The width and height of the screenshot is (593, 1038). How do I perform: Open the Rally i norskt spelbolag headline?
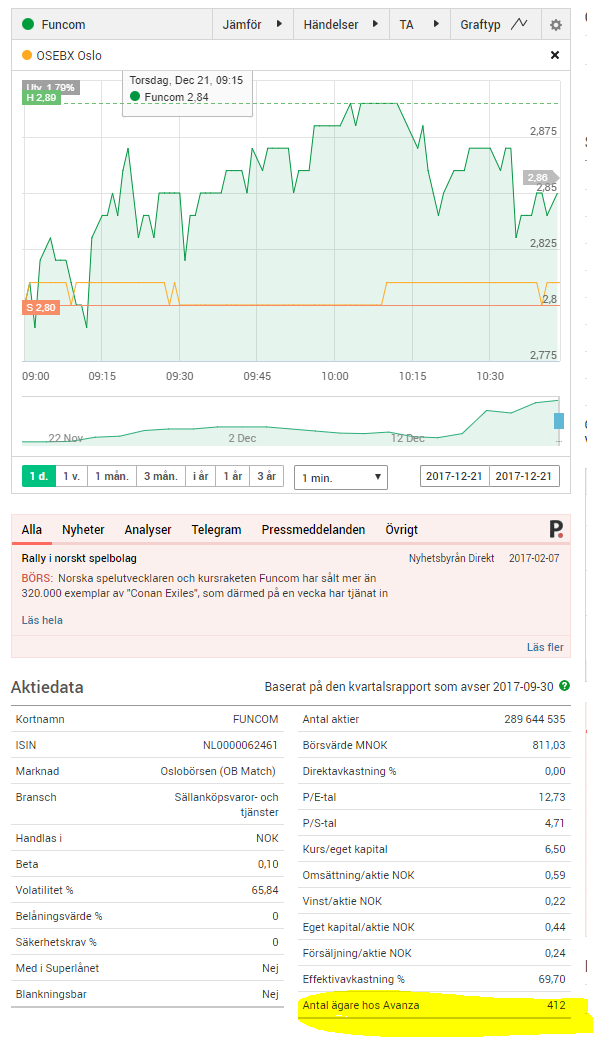(x=79, y=558)
